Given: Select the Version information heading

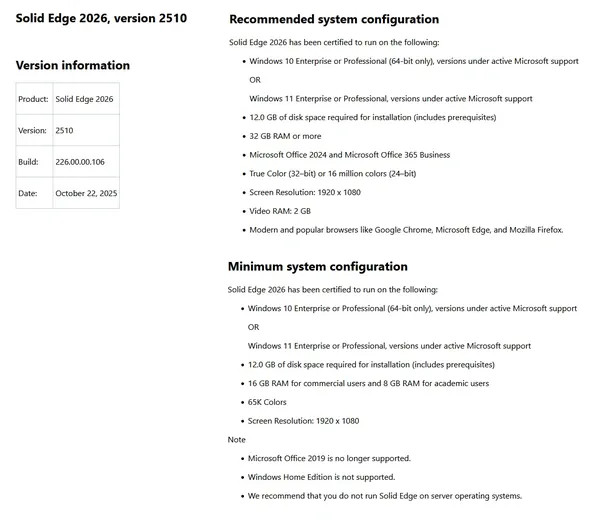Looking at the screenshot, I should click(x=73, y=65).
